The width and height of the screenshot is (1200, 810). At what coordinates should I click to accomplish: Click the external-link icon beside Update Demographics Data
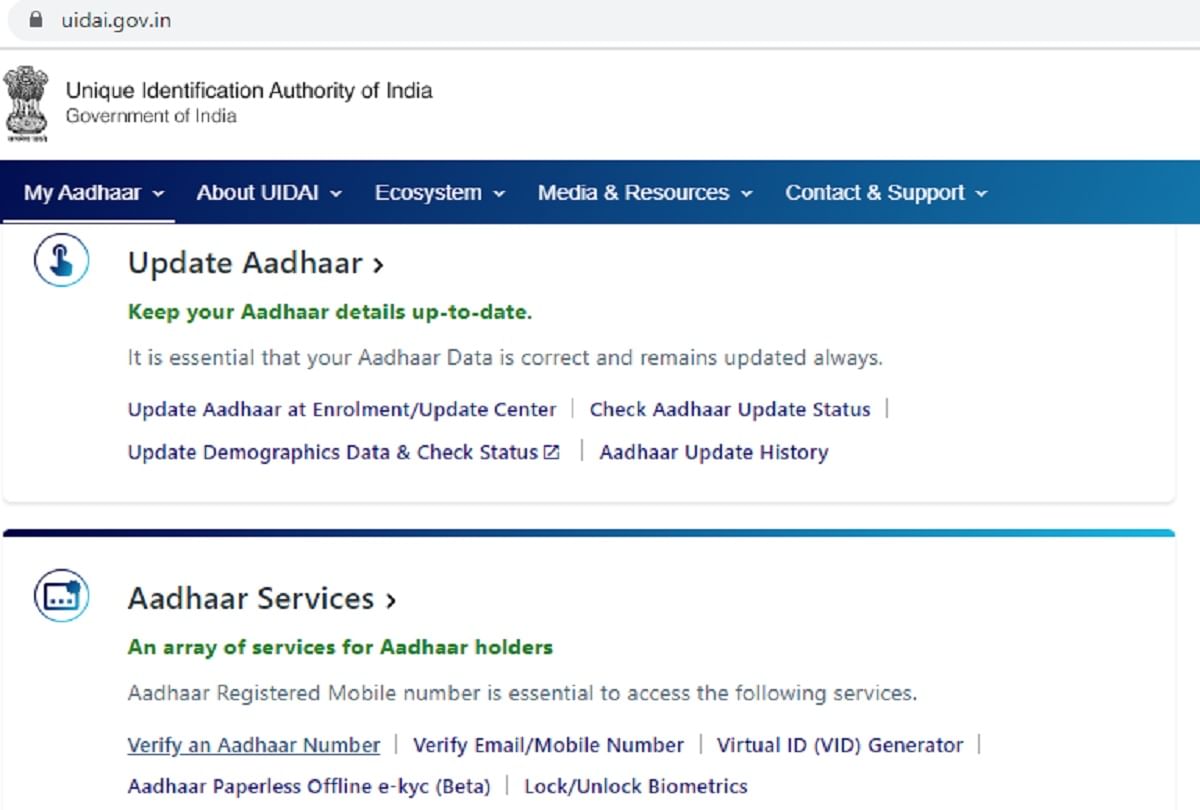(551, 451)
